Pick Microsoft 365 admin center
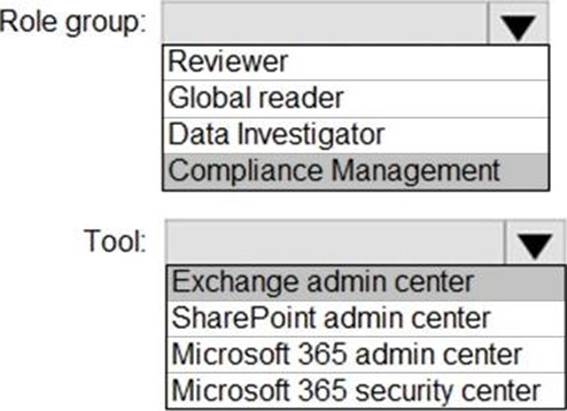 (x=366, y=355)
